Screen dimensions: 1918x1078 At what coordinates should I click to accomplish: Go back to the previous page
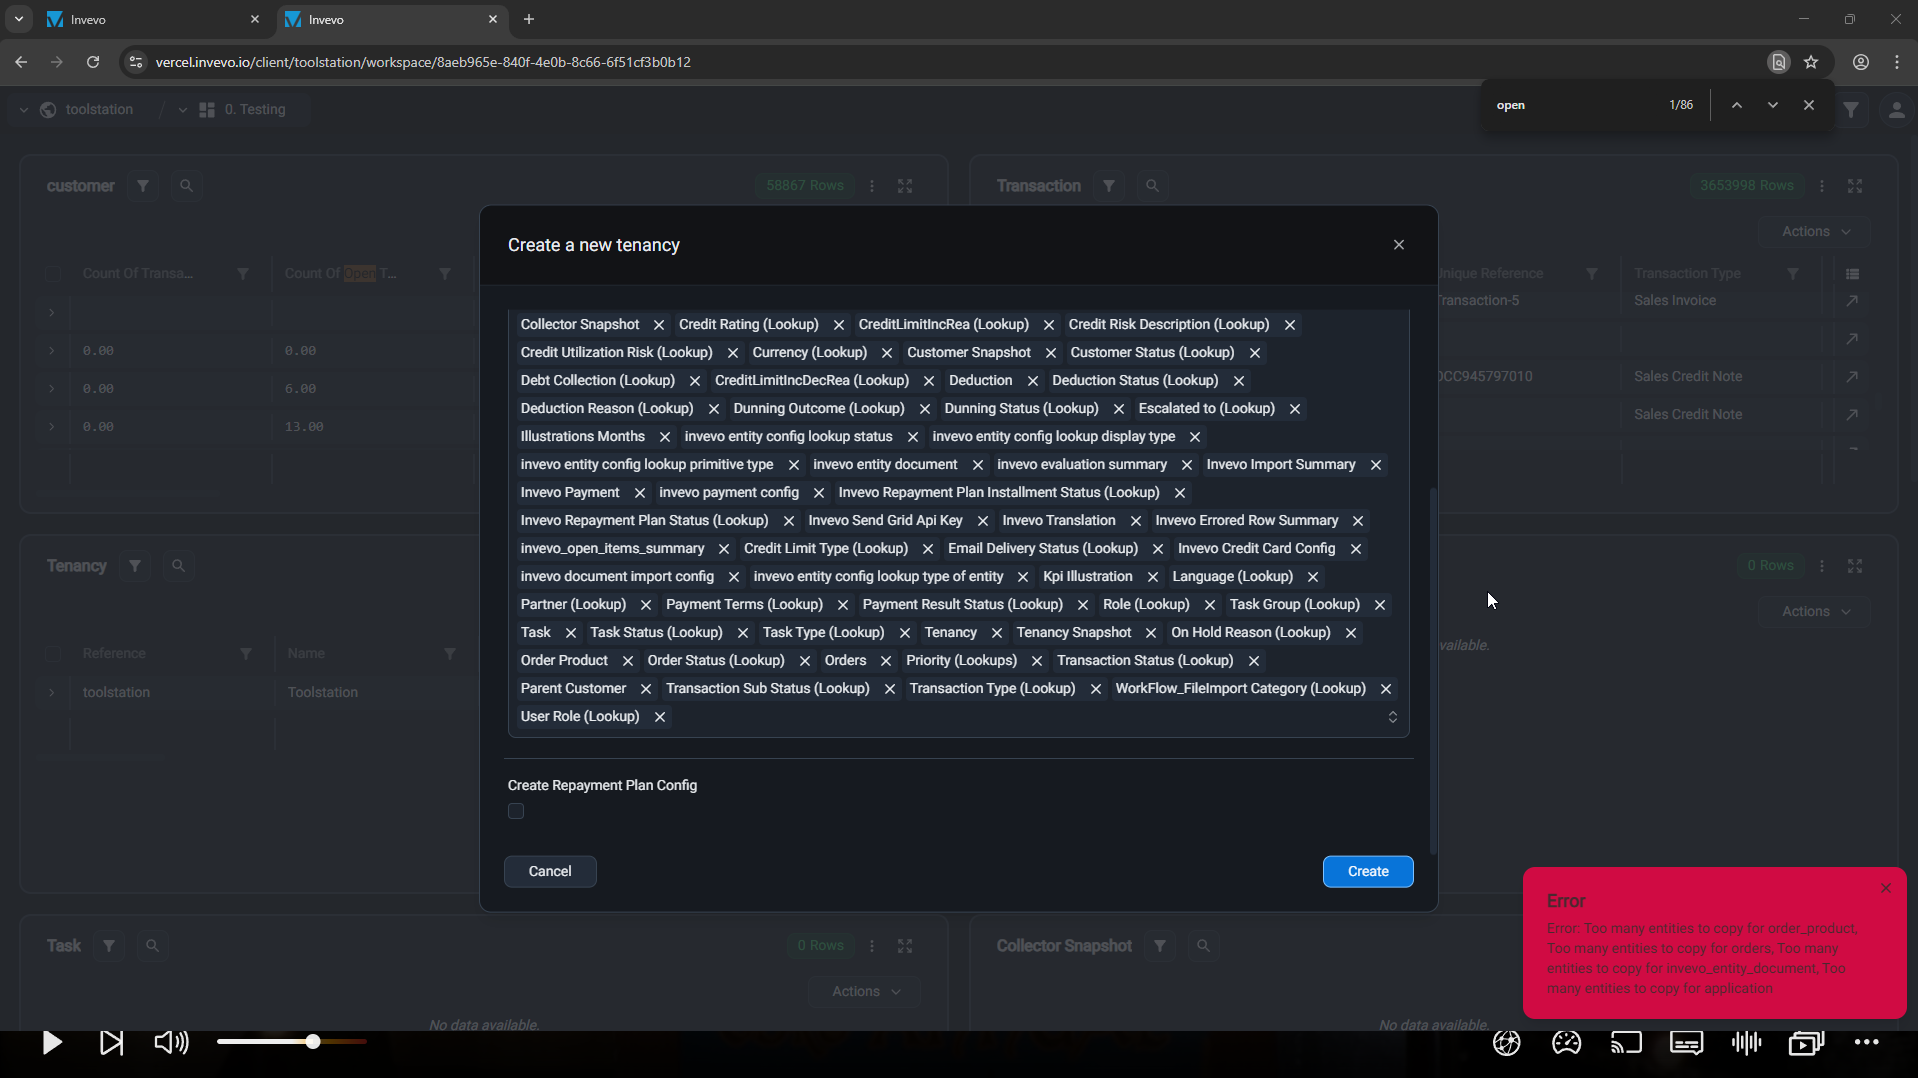coord(21,62)
